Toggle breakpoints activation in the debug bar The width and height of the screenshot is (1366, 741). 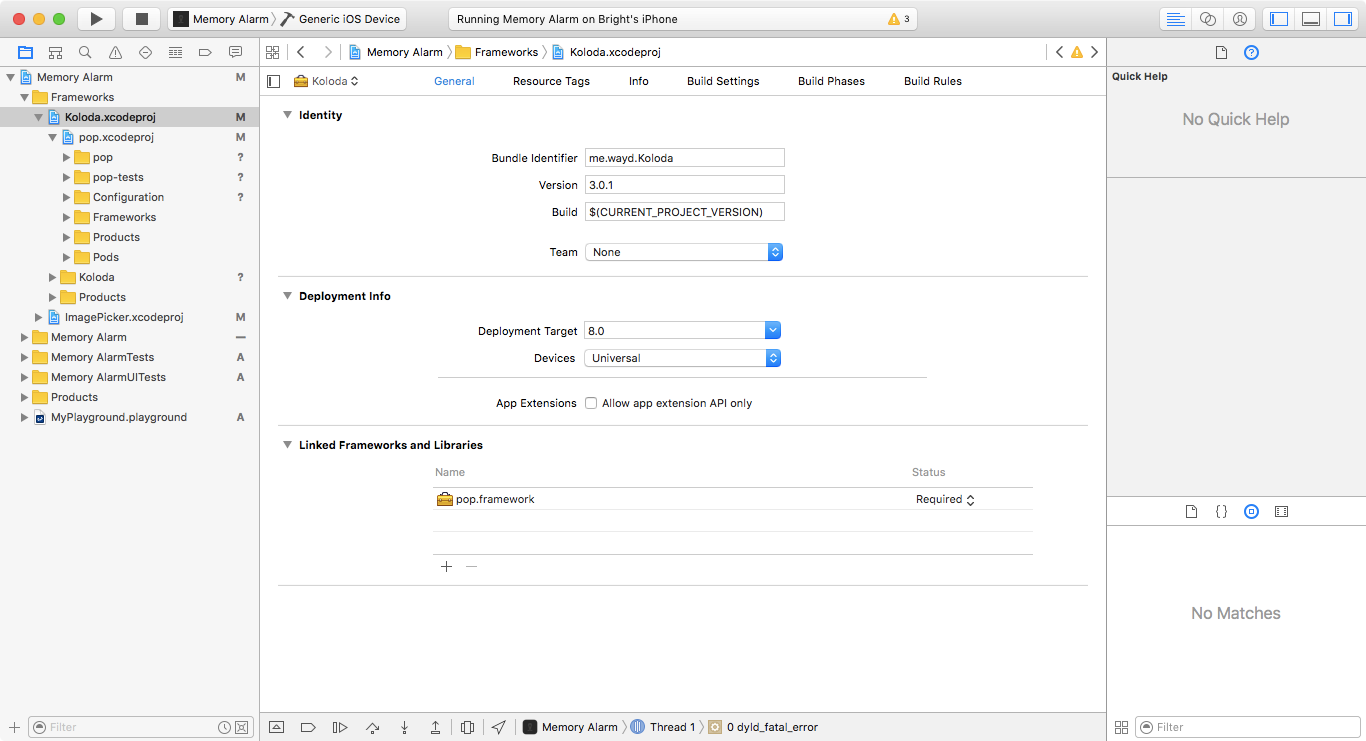(x=308, y=727)
